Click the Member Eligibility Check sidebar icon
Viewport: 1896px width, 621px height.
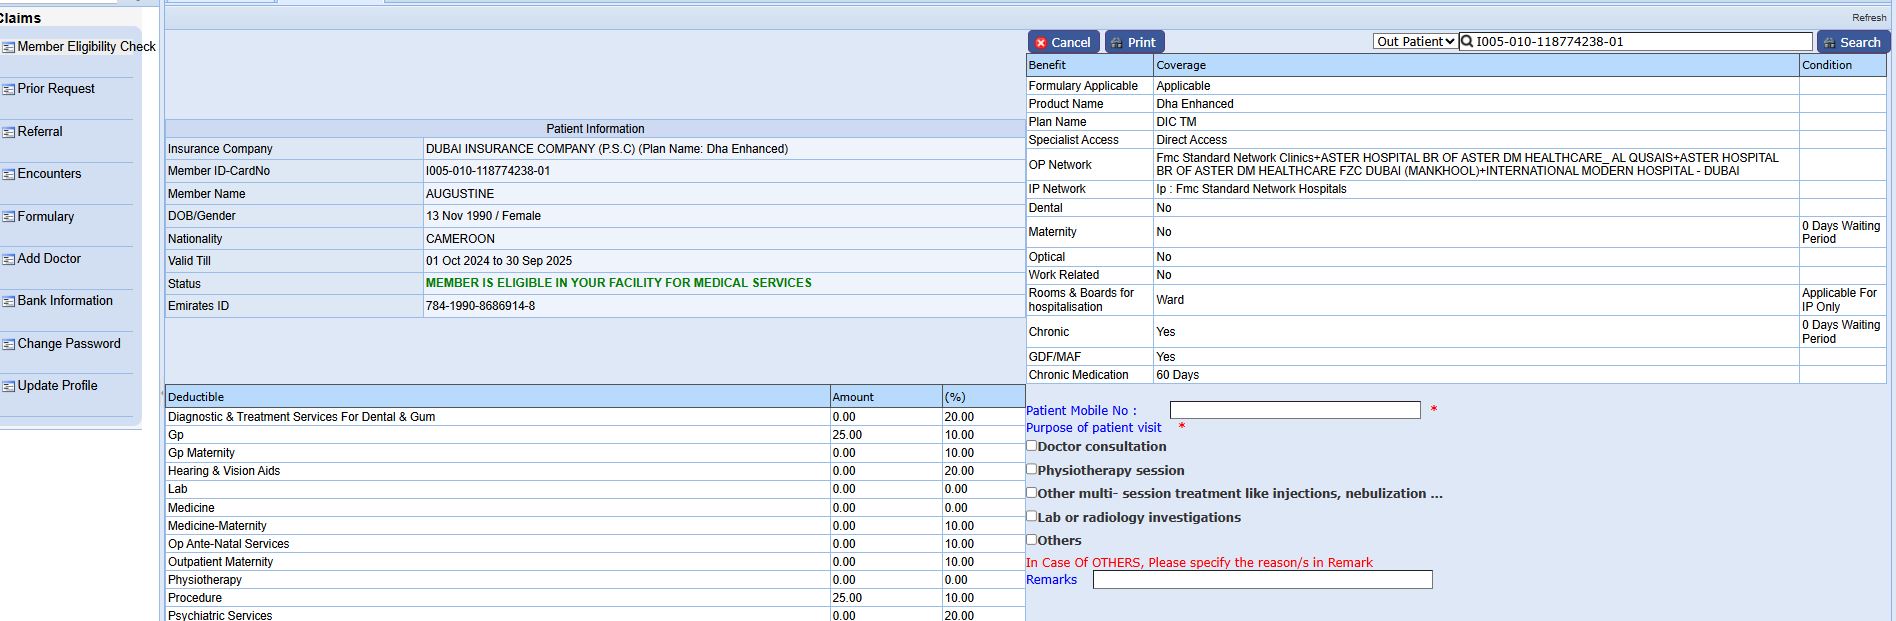[x=9, y=47]
